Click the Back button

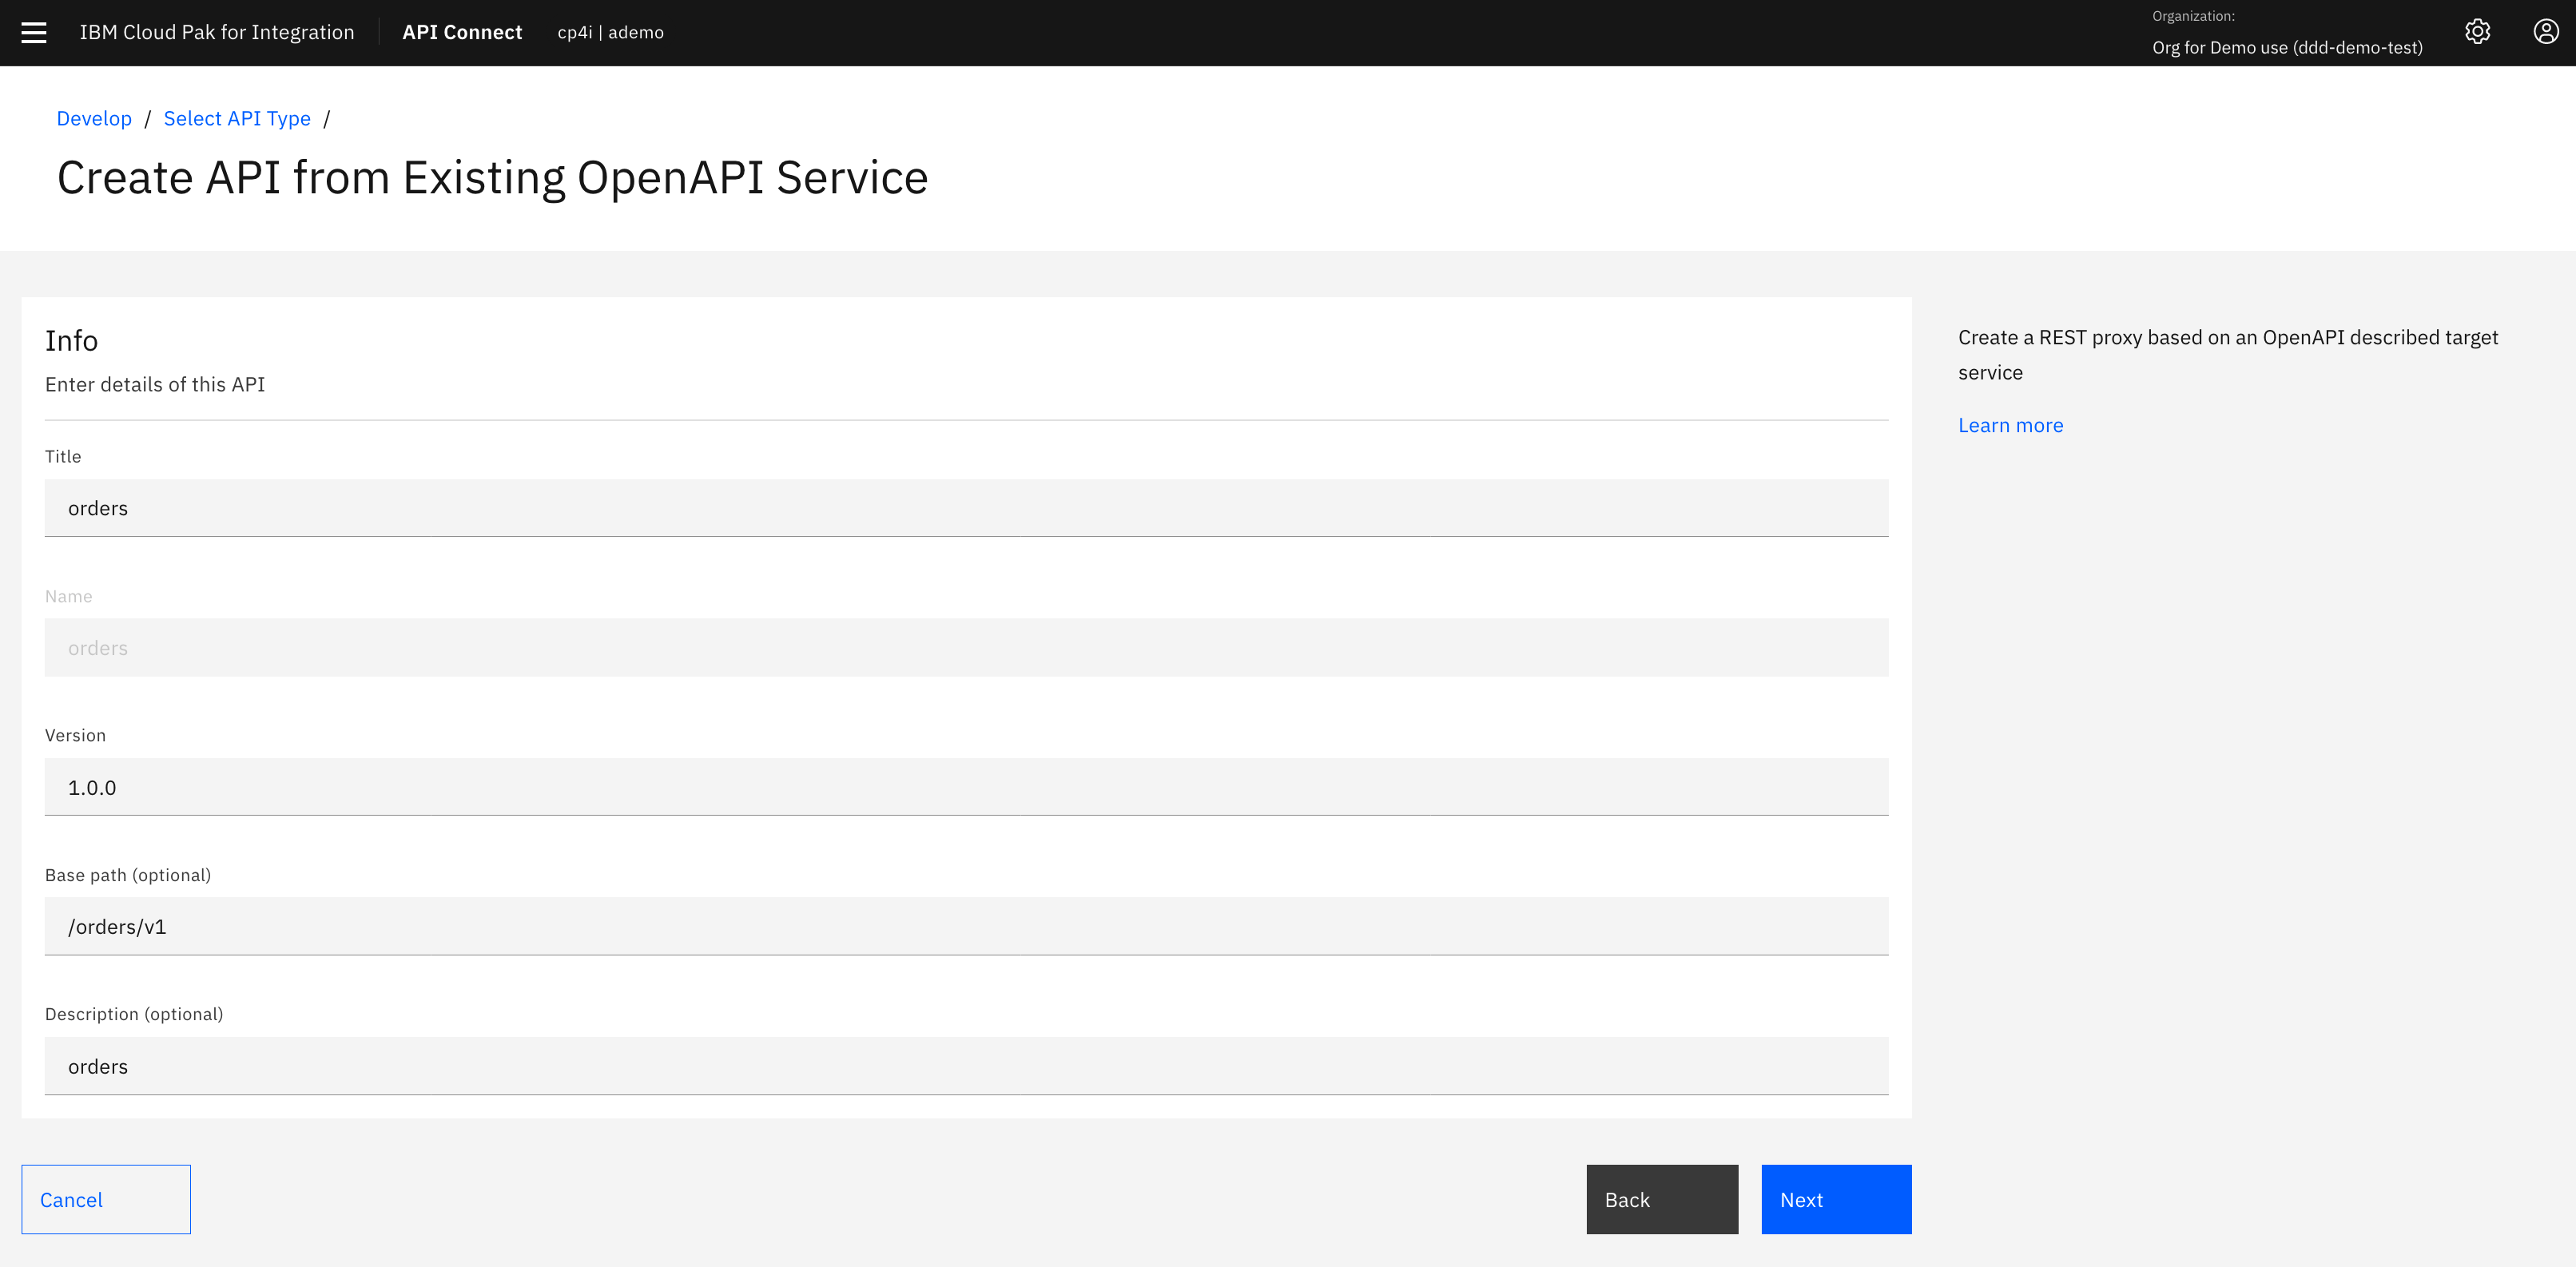1661,1199
